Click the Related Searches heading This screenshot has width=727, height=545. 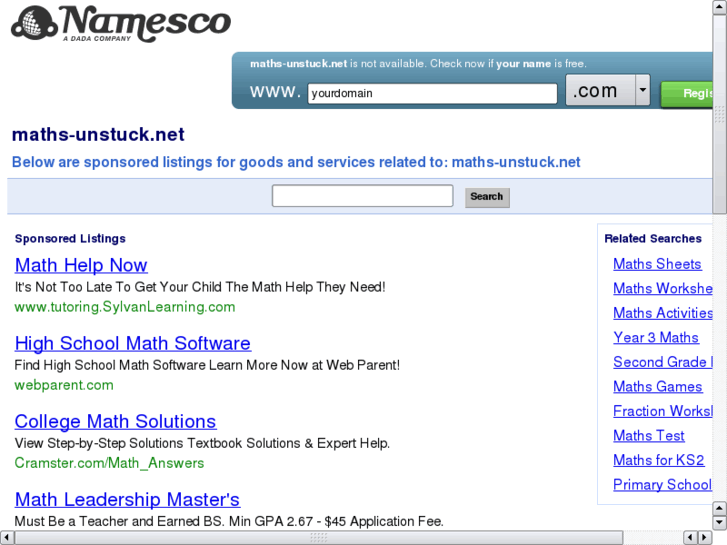tap(653, 238)
